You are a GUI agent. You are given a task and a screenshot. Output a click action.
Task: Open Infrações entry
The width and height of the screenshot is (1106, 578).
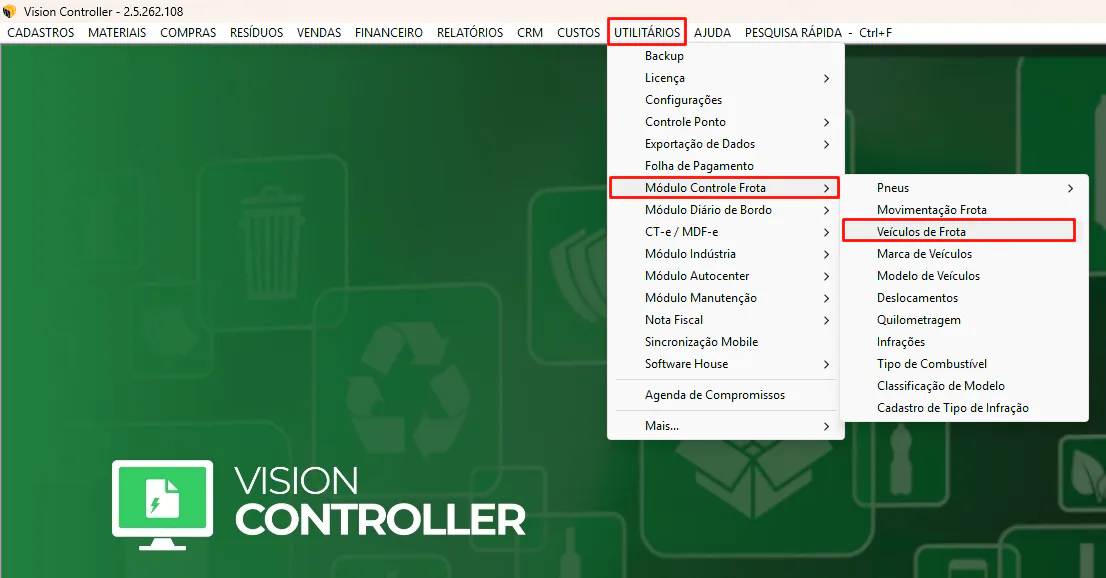pos(964,342)
